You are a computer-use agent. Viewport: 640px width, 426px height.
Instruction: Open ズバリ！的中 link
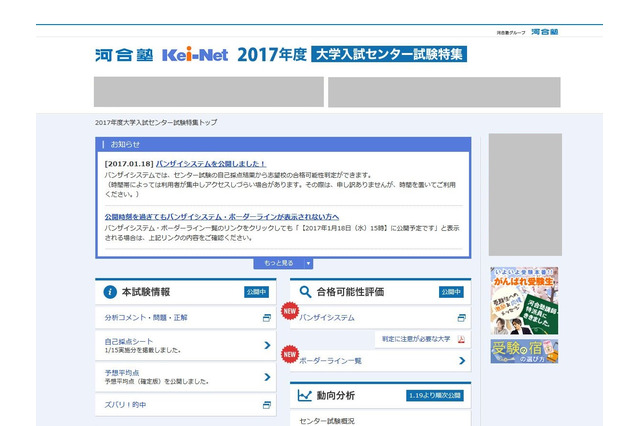tap(125, 405)
